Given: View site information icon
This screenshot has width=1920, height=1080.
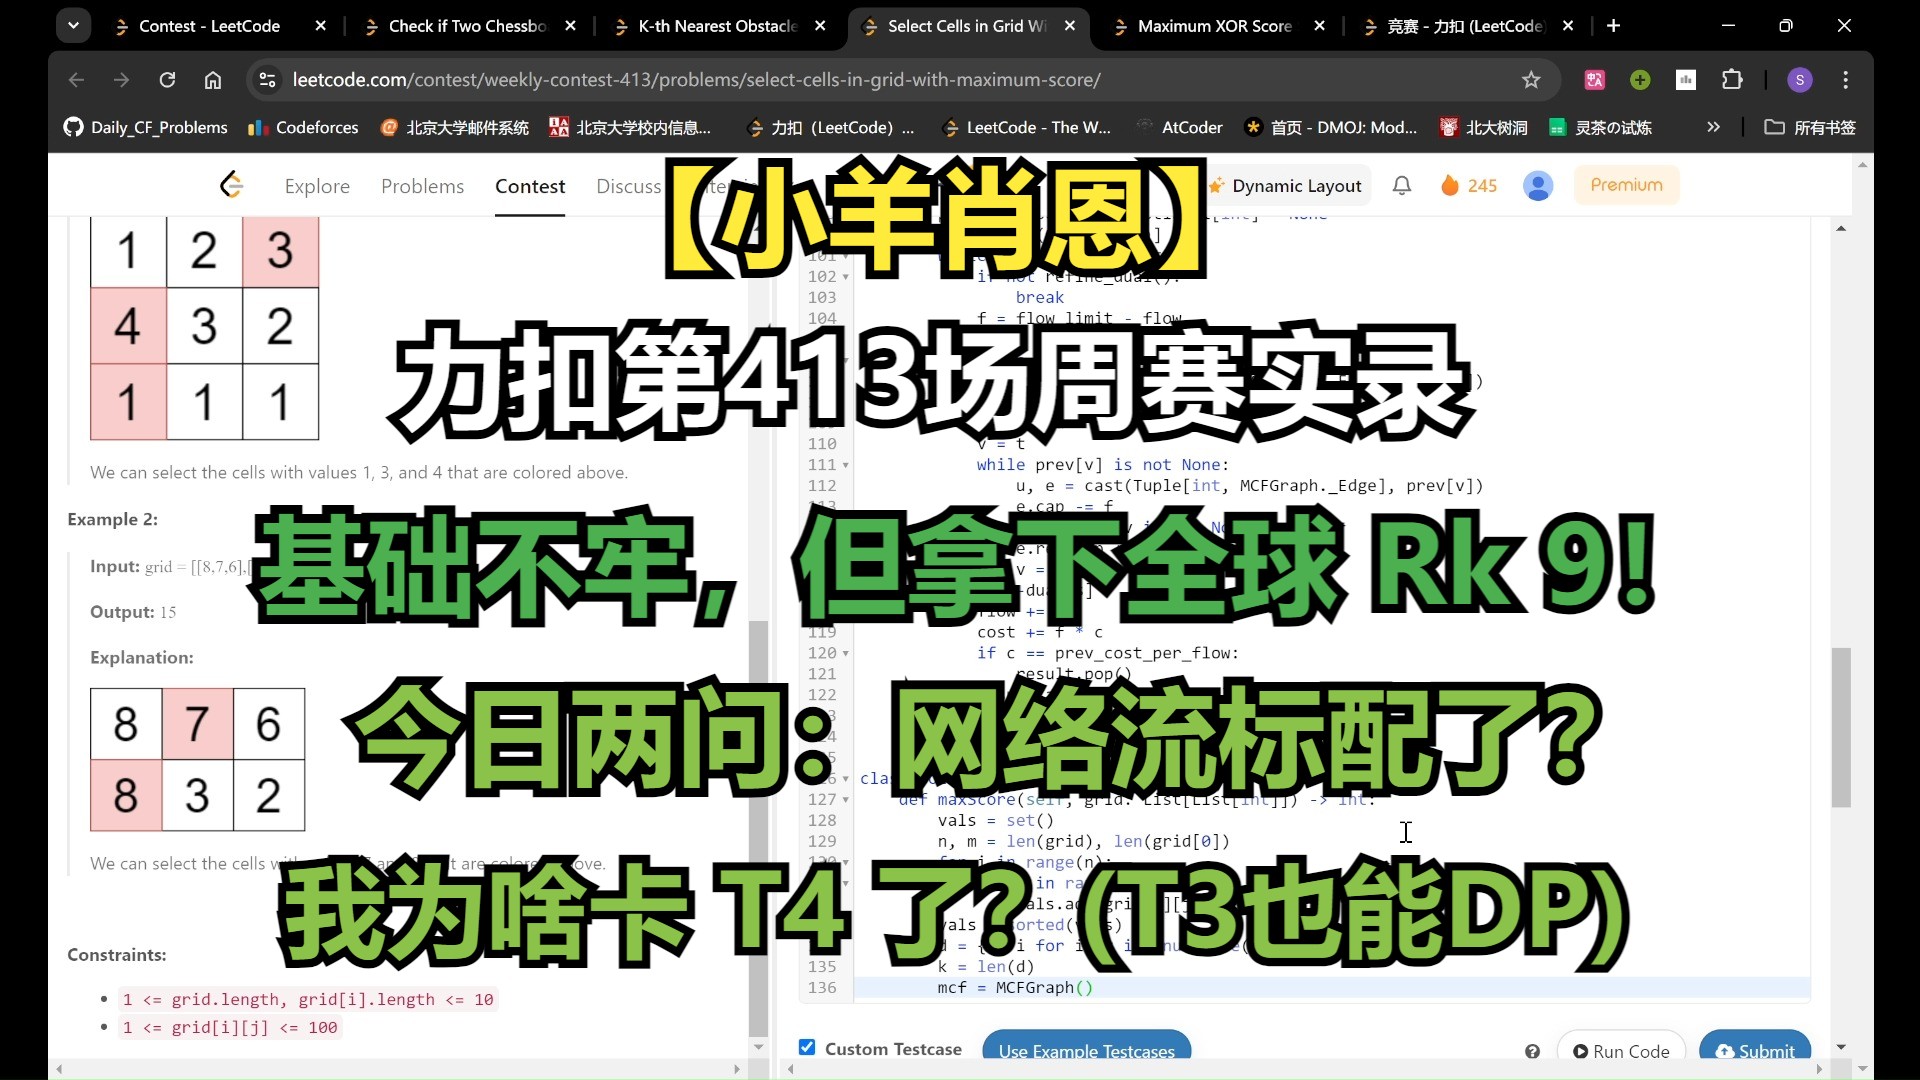Looking at the screenshot, I should coord(267,80).
